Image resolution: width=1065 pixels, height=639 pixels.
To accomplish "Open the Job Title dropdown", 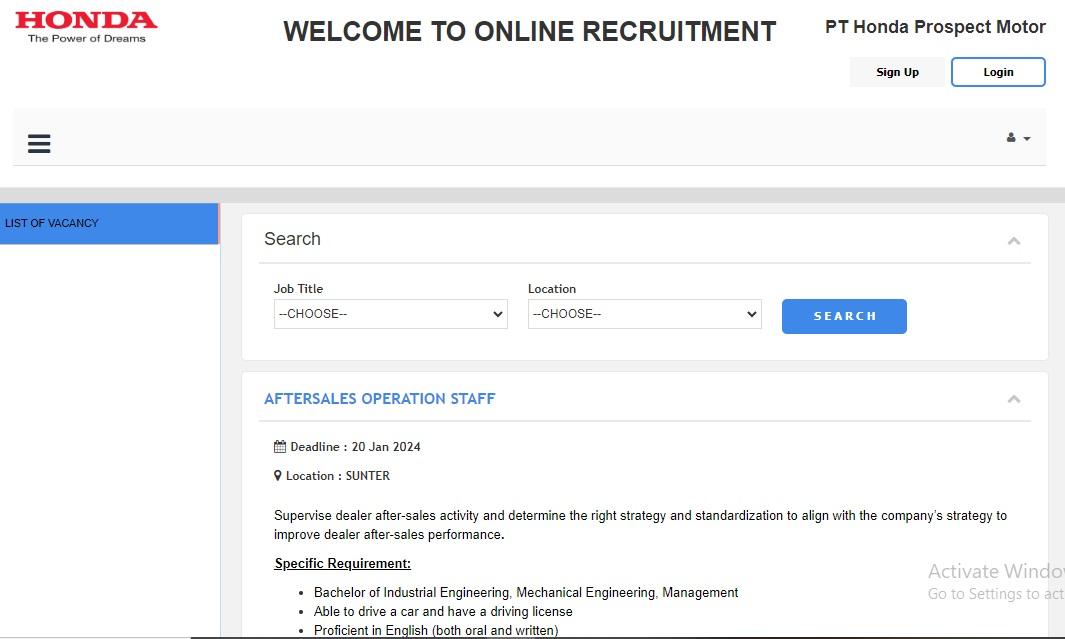I will 390,314.
